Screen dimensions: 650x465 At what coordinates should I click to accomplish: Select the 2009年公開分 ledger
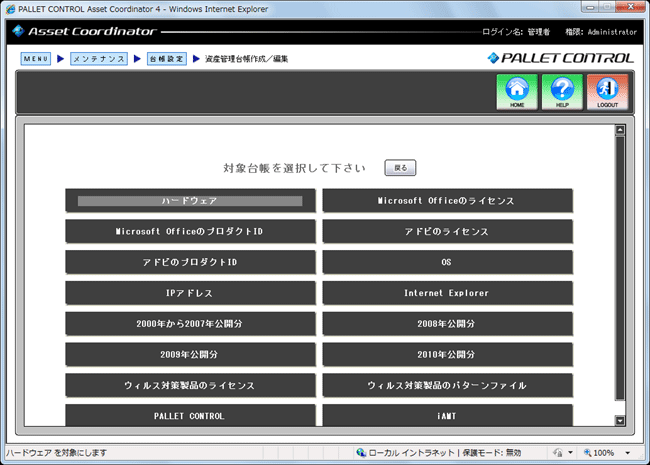[190, 354]
